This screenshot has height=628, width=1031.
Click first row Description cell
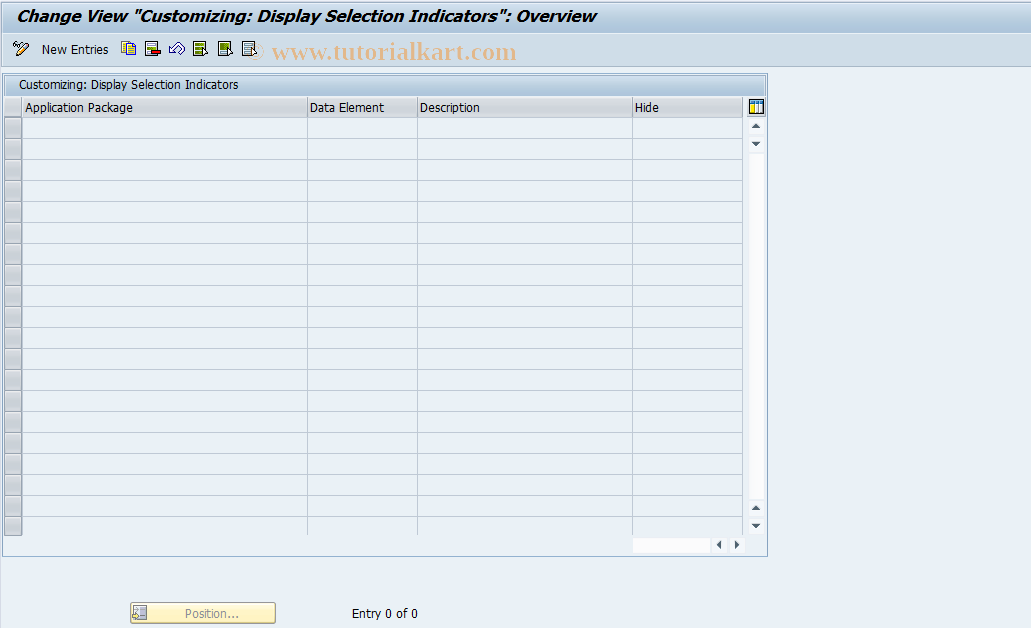[x=525, y=128]
